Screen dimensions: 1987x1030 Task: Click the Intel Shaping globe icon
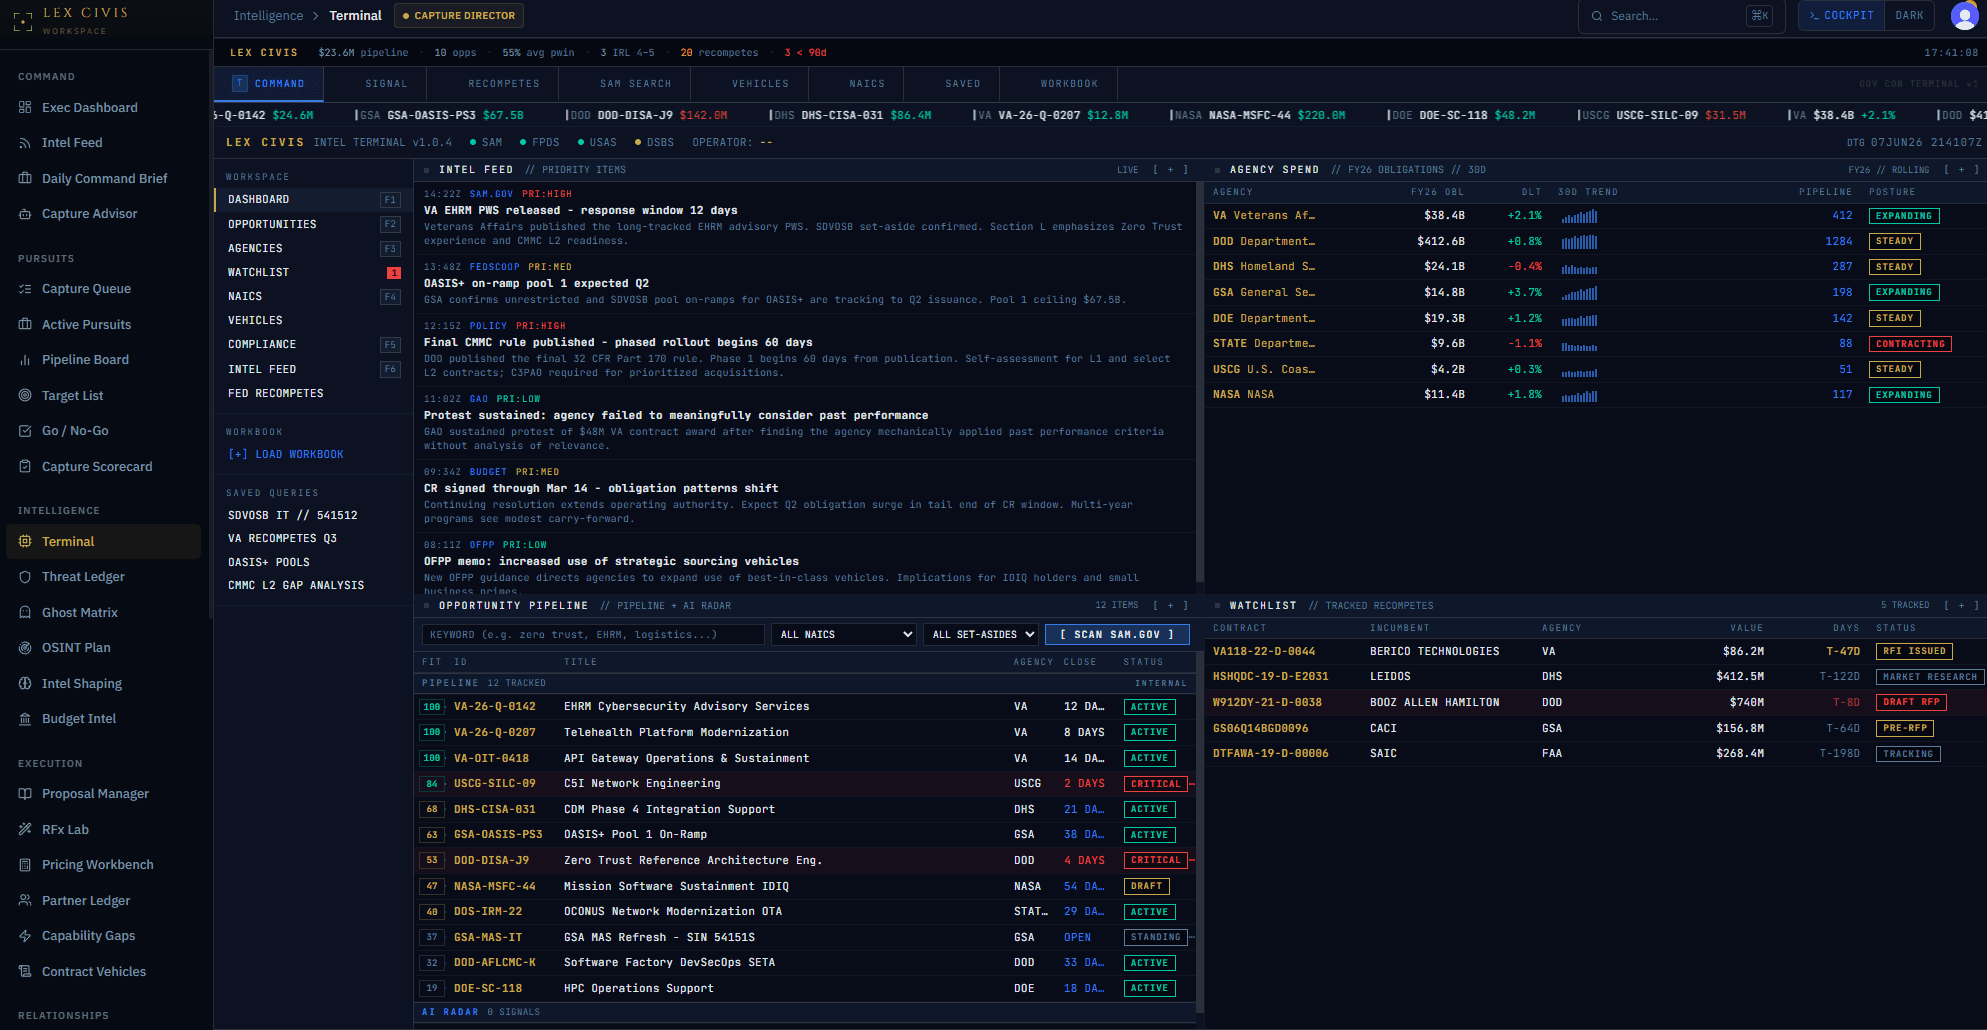click(25, 684)
